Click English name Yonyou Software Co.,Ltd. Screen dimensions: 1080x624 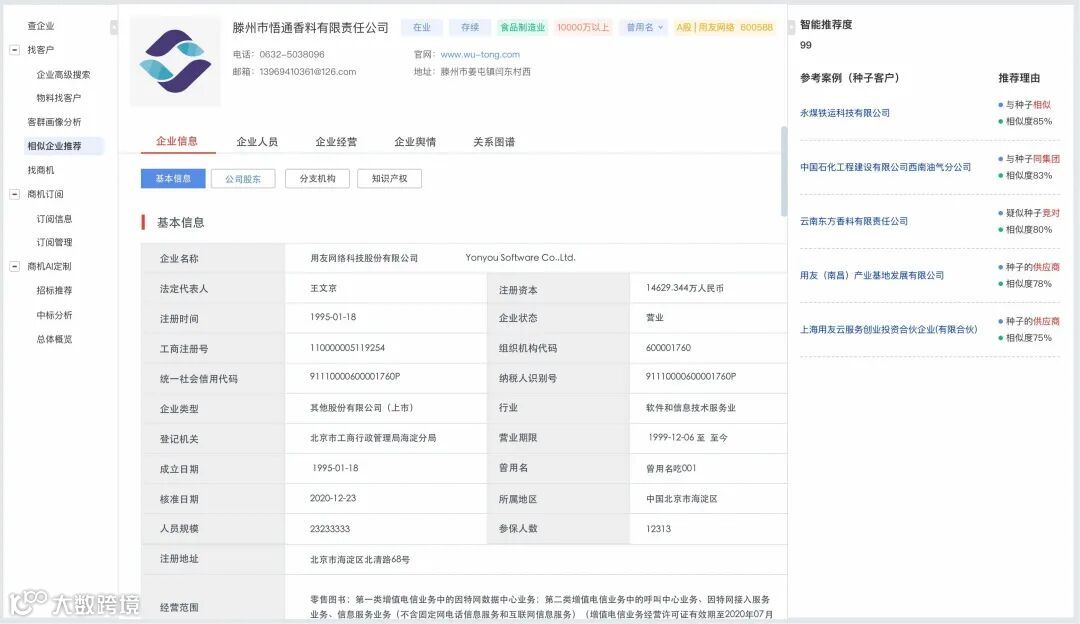tap(520, 258)
